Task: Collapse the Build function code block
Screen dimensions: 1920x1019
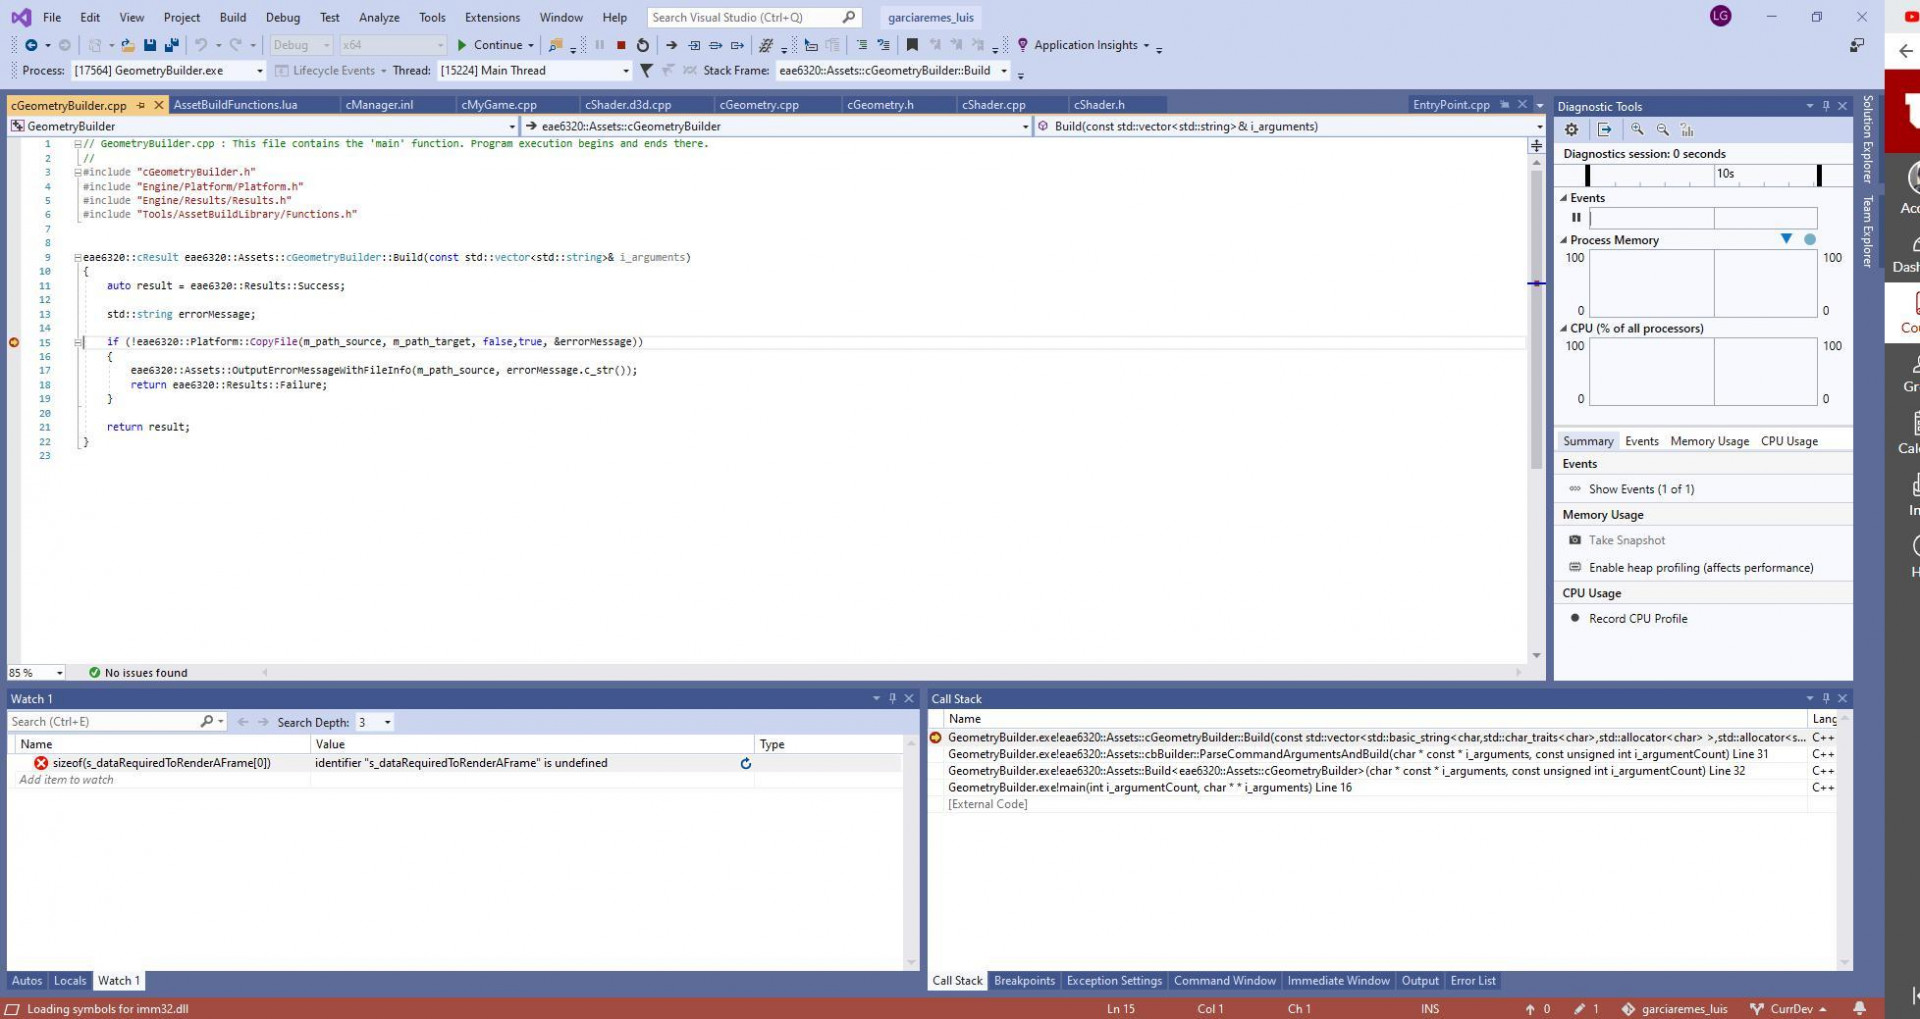Action: point(78,257)
